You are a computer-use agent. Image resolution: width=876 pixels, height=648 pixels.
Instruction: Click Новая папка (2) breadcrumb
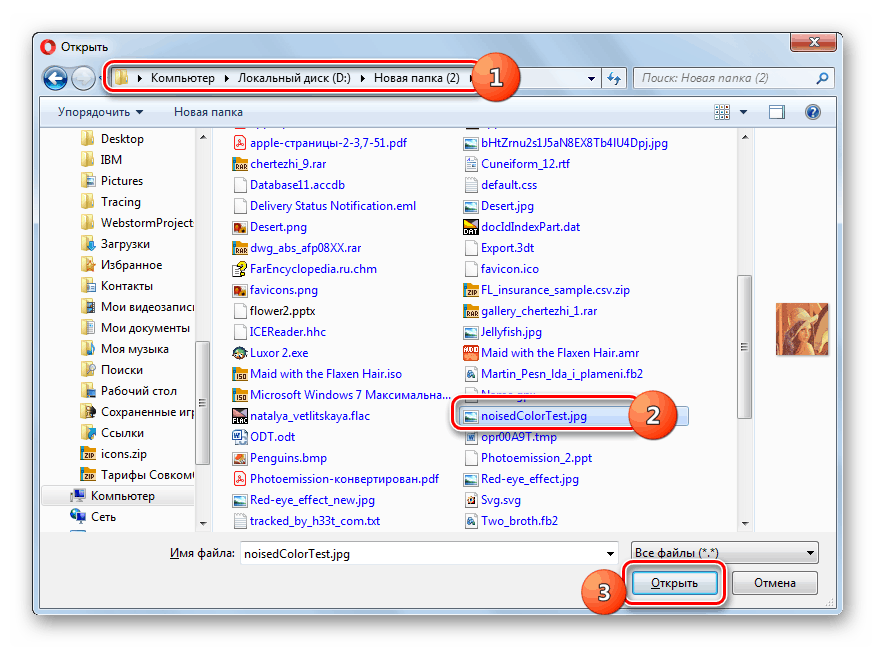[417, 78]
